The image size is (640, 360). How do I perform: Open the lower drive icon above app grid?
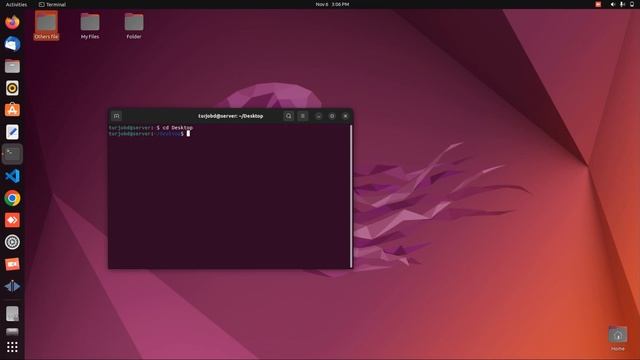pos(12,331)
